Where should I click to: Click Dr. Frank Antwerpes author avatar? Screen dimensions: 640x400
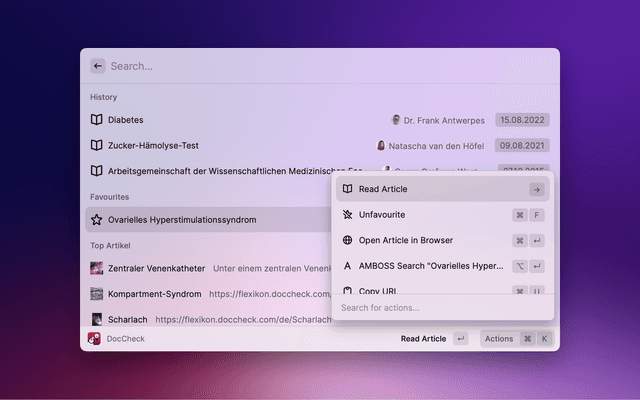[396, 120]
